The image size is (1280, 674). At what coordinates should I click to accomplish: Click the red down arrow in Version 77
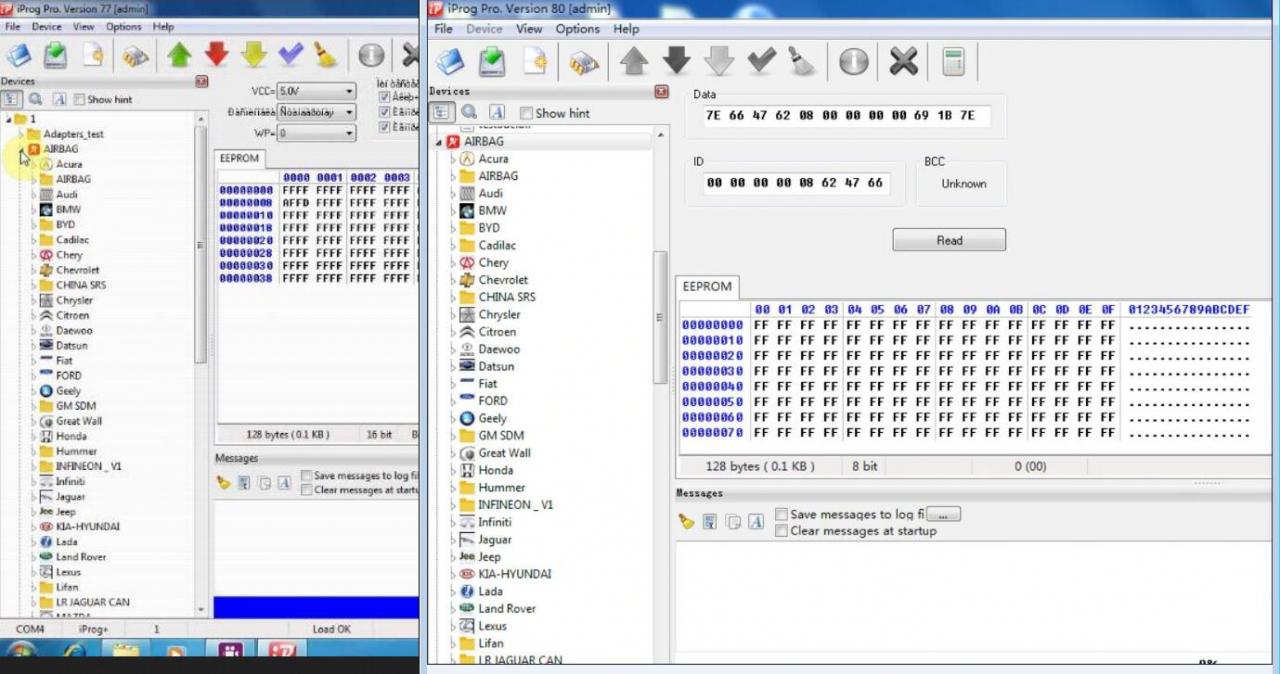(x=217, y=55)
